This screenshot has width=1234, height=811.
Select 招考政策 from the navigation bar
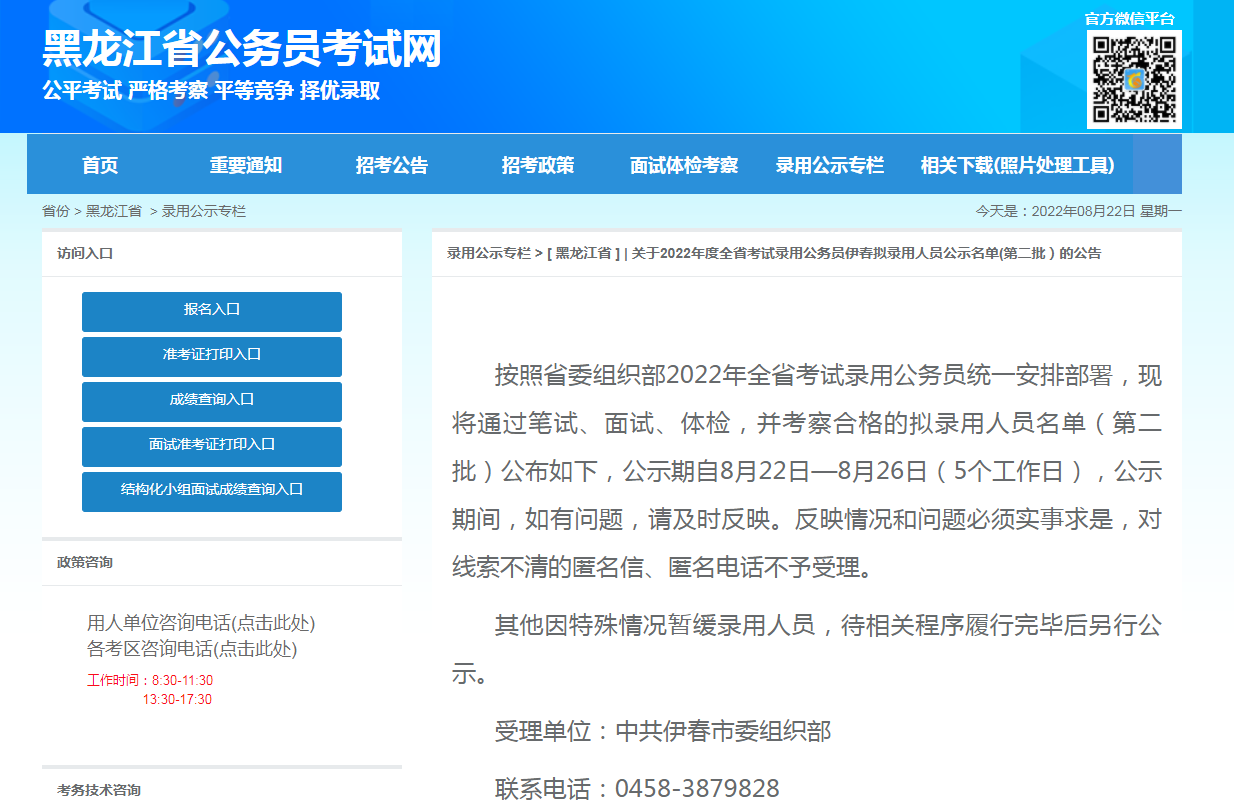538,165
